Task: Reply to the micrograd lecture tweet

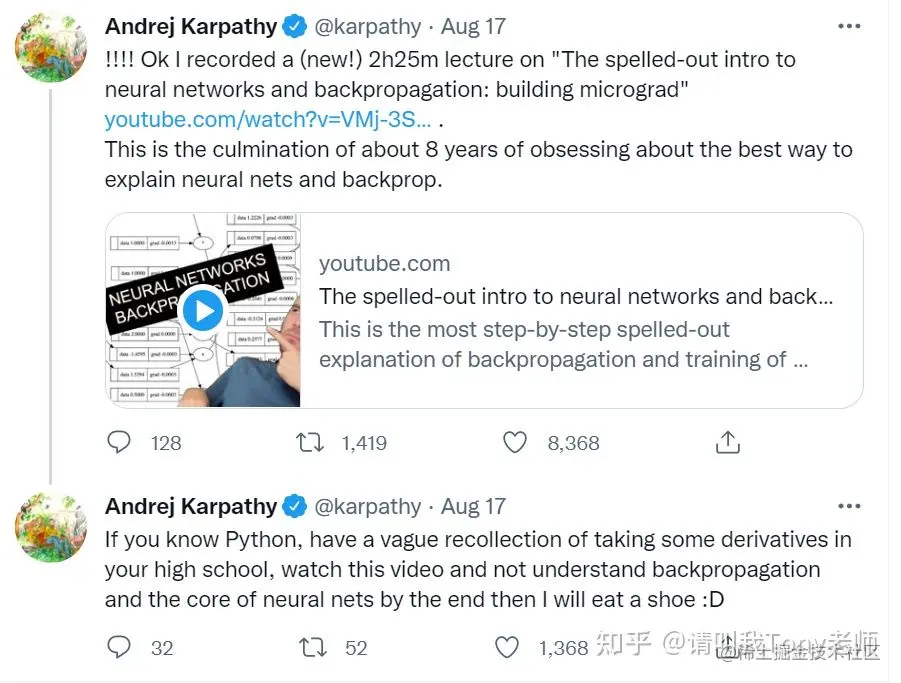Action: tap(119, 442)
